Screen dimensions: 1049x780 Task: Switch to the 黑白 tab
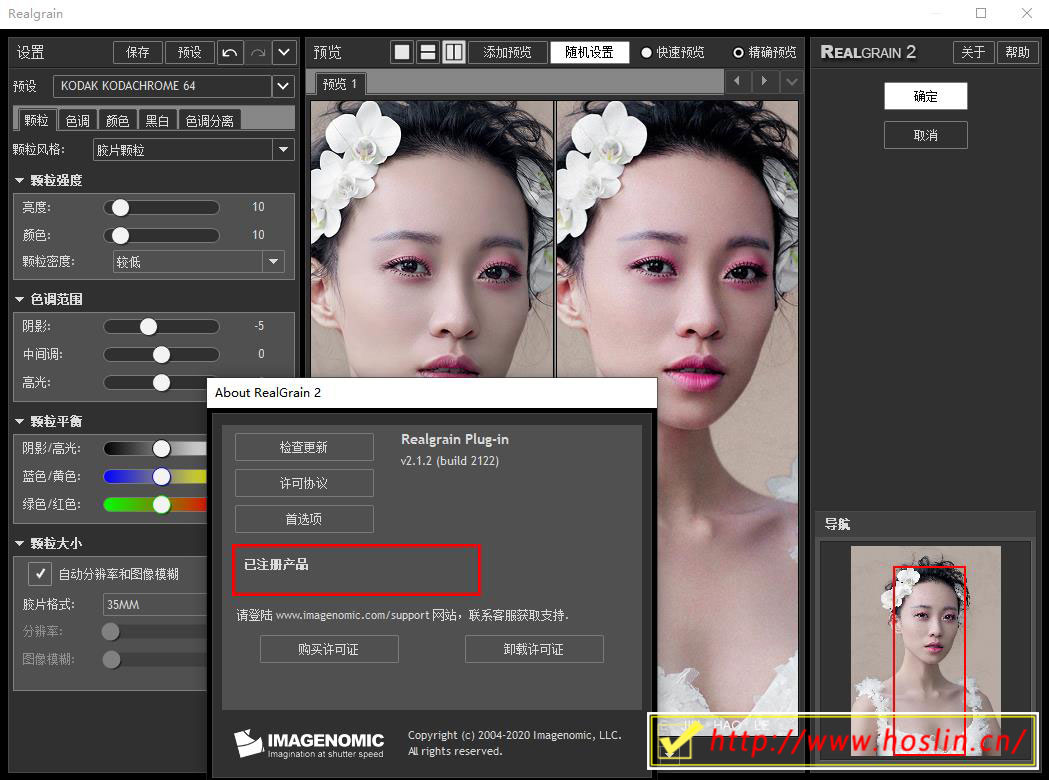tap(157, 120)
